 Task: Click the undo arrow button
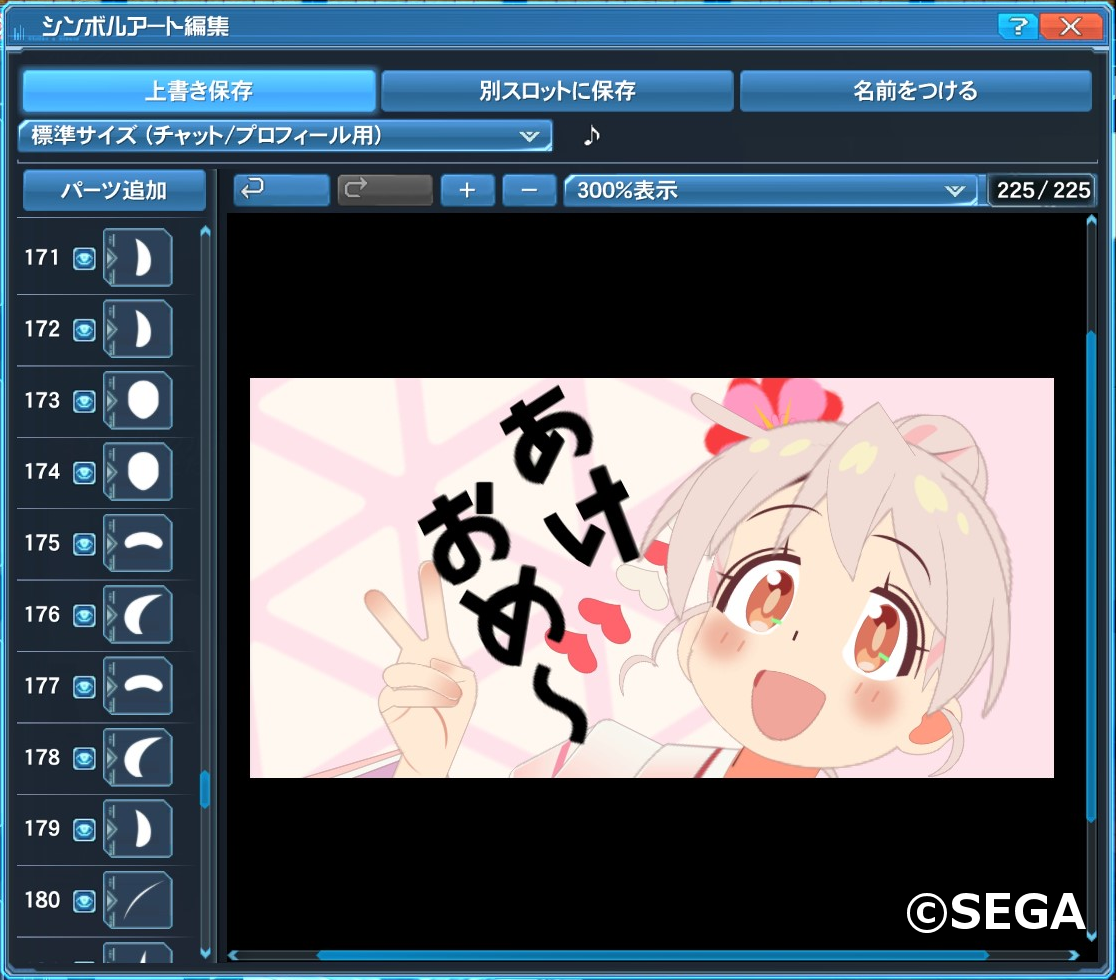coord(281,190)
